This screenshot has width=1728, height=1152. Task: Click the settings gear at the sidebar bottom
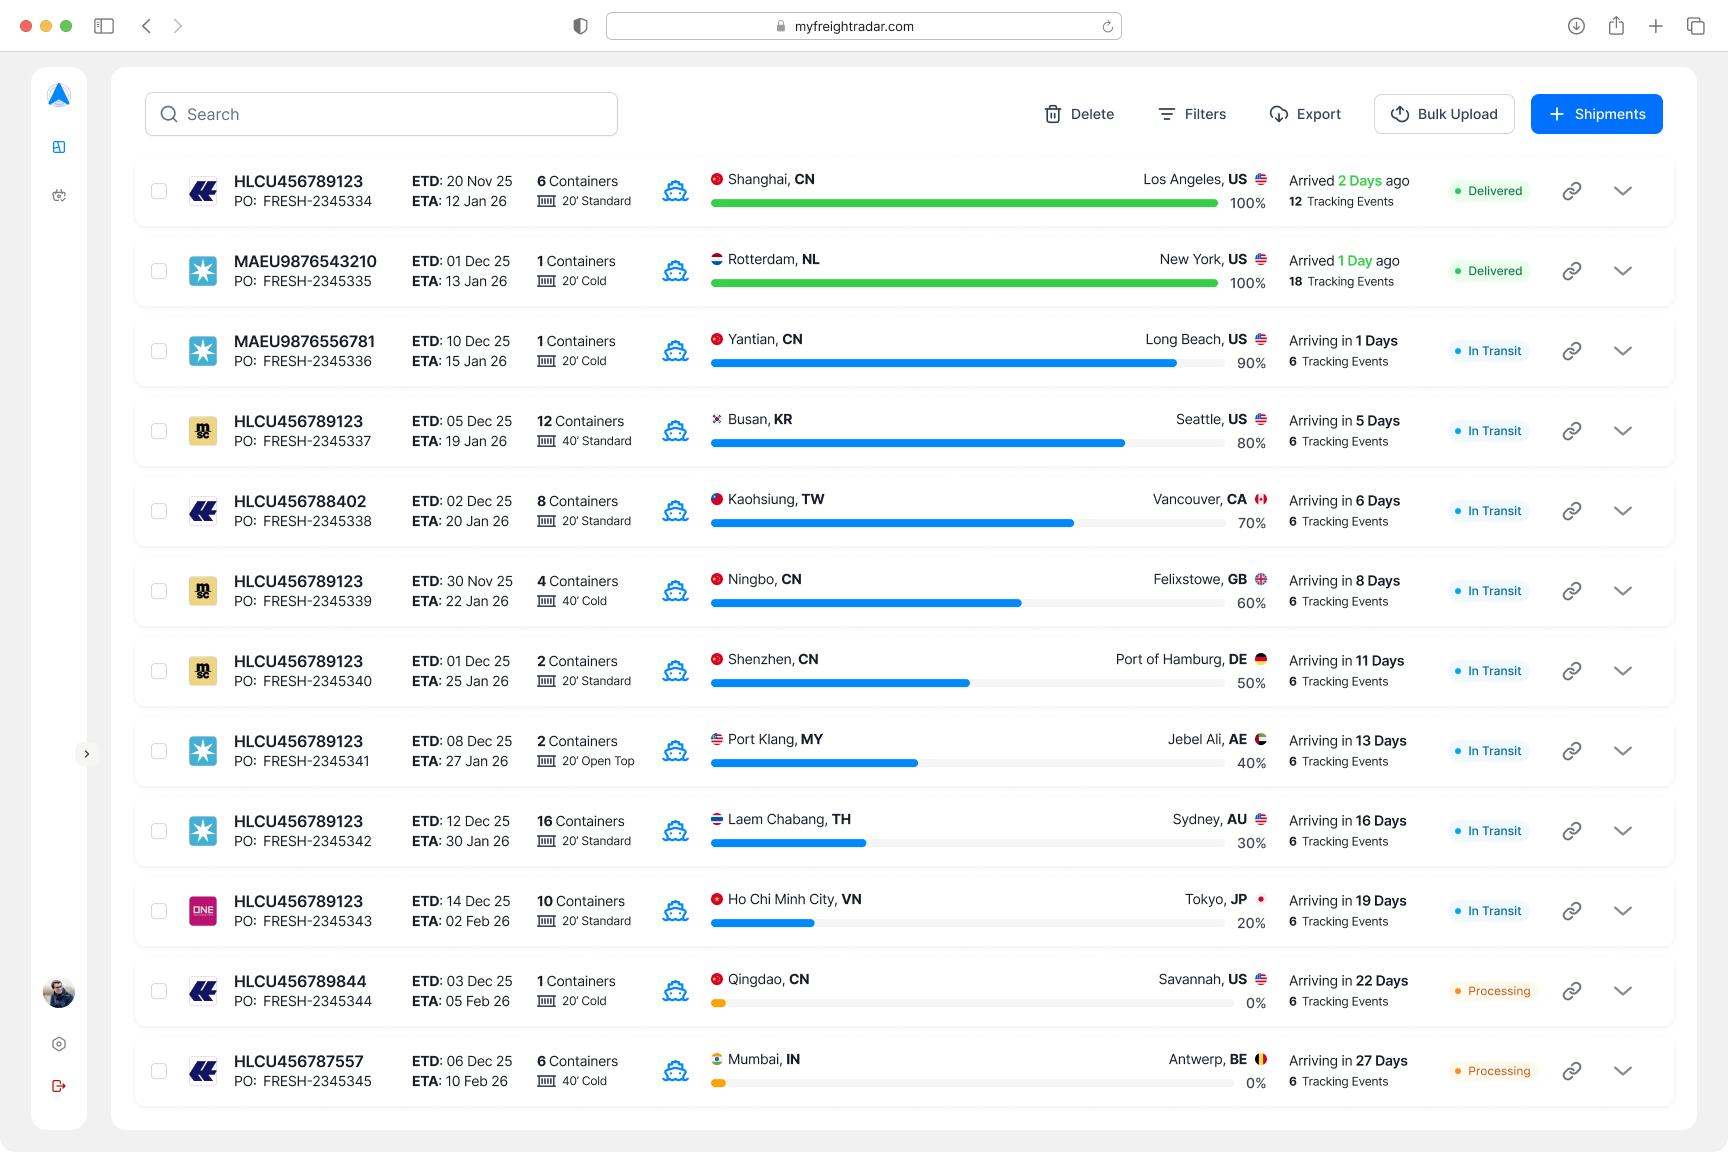pos(59,1044)
